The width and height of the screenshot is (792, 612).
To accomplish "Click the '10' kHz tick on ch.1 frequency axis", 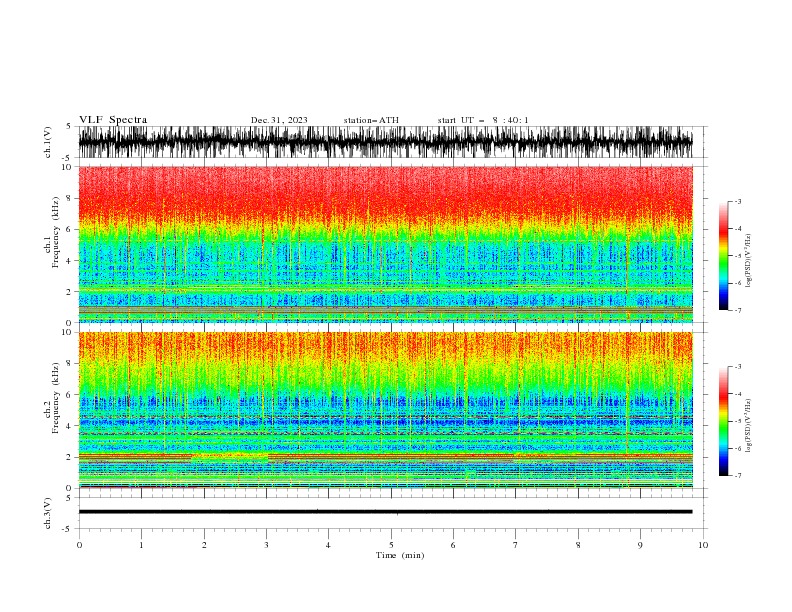I will tap(67, 167).
